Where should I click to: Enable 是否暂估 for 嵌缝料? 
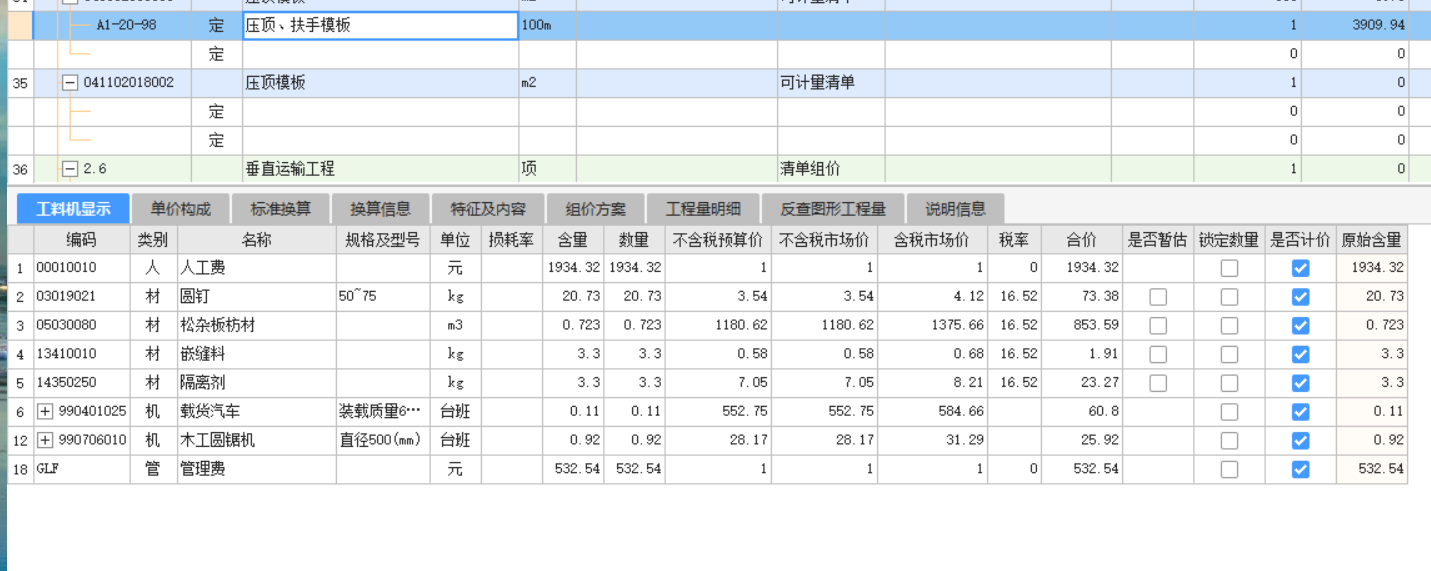coord(1158,354)
